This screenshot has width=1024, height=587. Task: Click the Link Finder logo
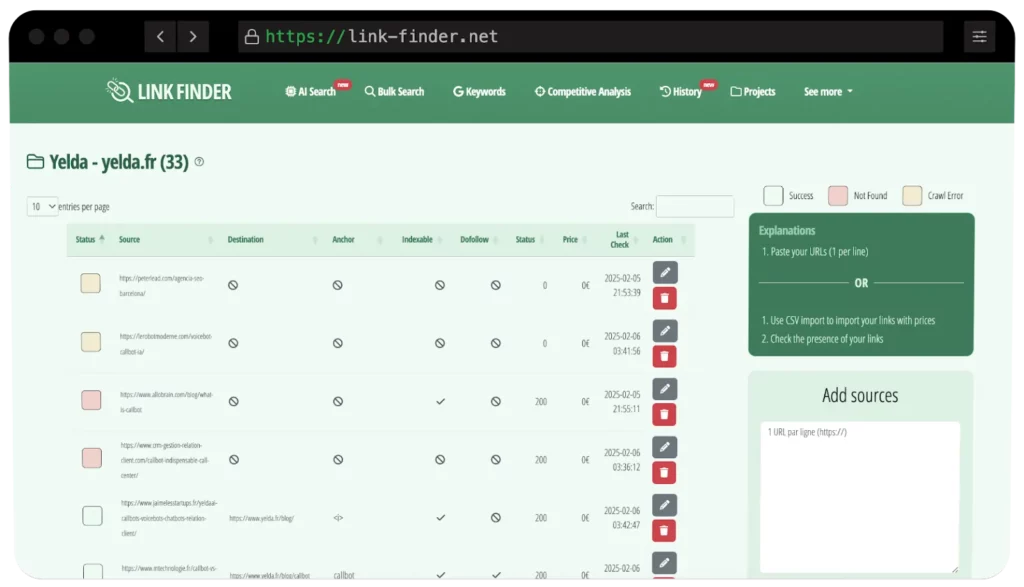(168, 91)
